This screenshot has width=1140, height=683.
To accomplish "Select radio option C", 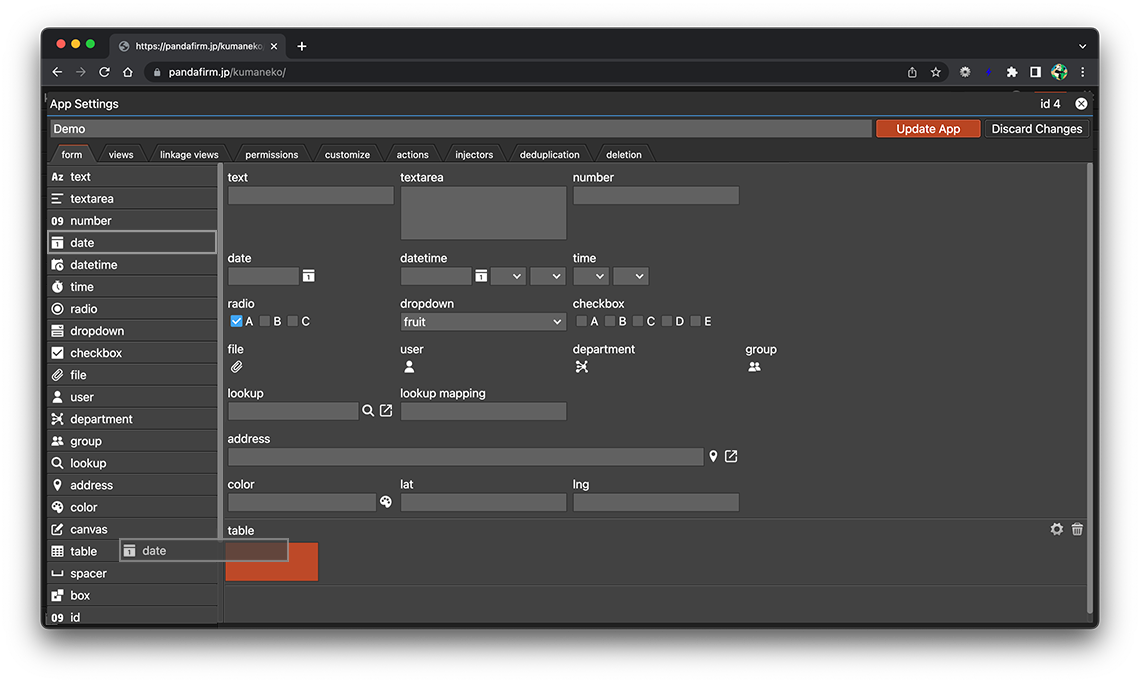I will click(x=293, y=322).
